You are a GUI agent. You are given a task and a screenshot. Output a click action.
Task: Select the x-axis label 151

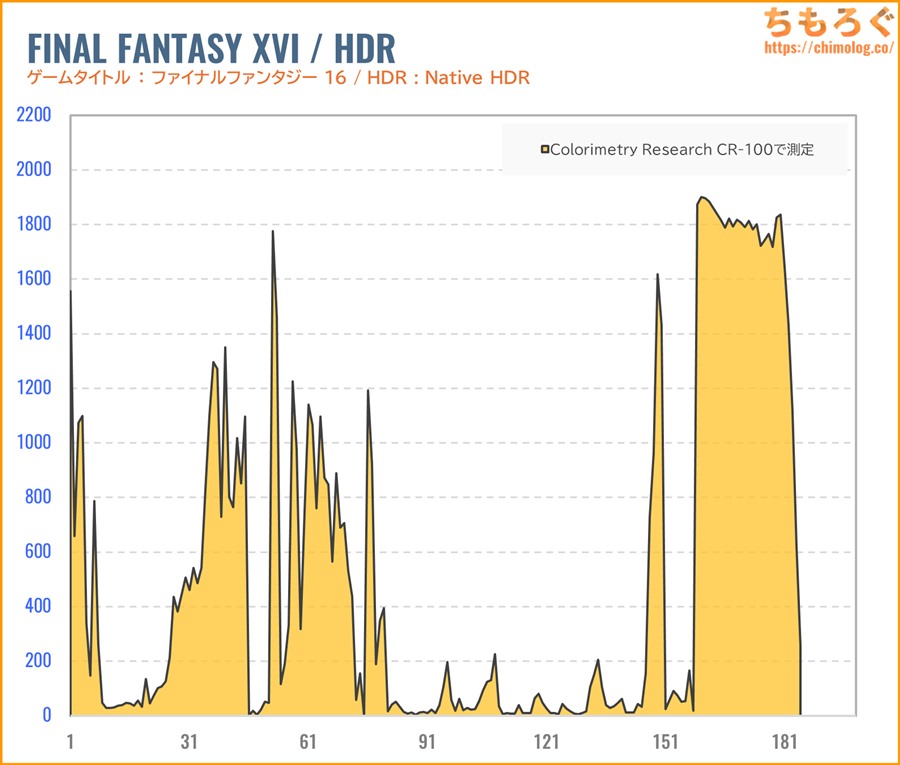665,741
